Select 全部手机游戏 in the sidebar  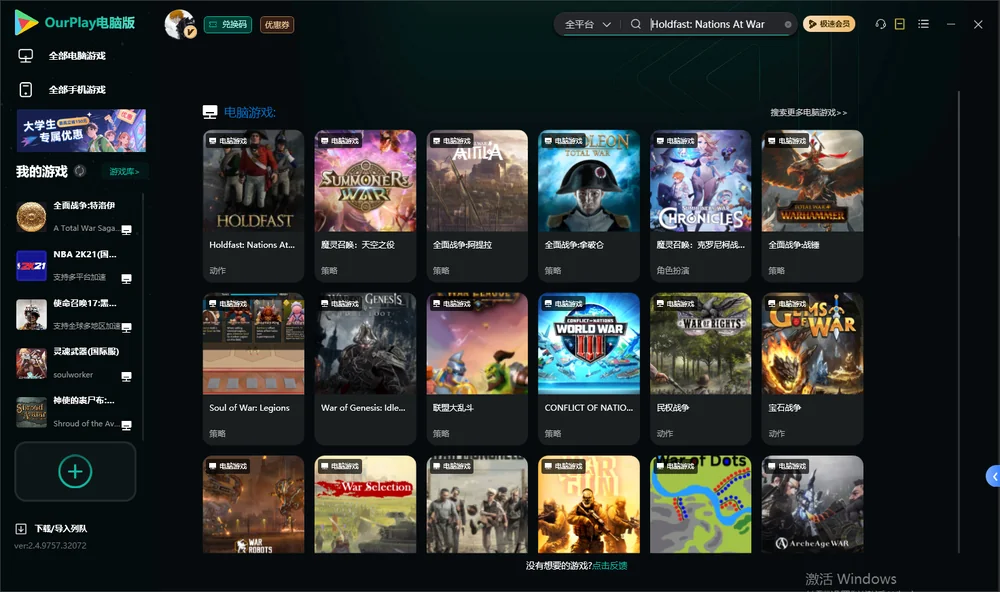tap(77, 89)
